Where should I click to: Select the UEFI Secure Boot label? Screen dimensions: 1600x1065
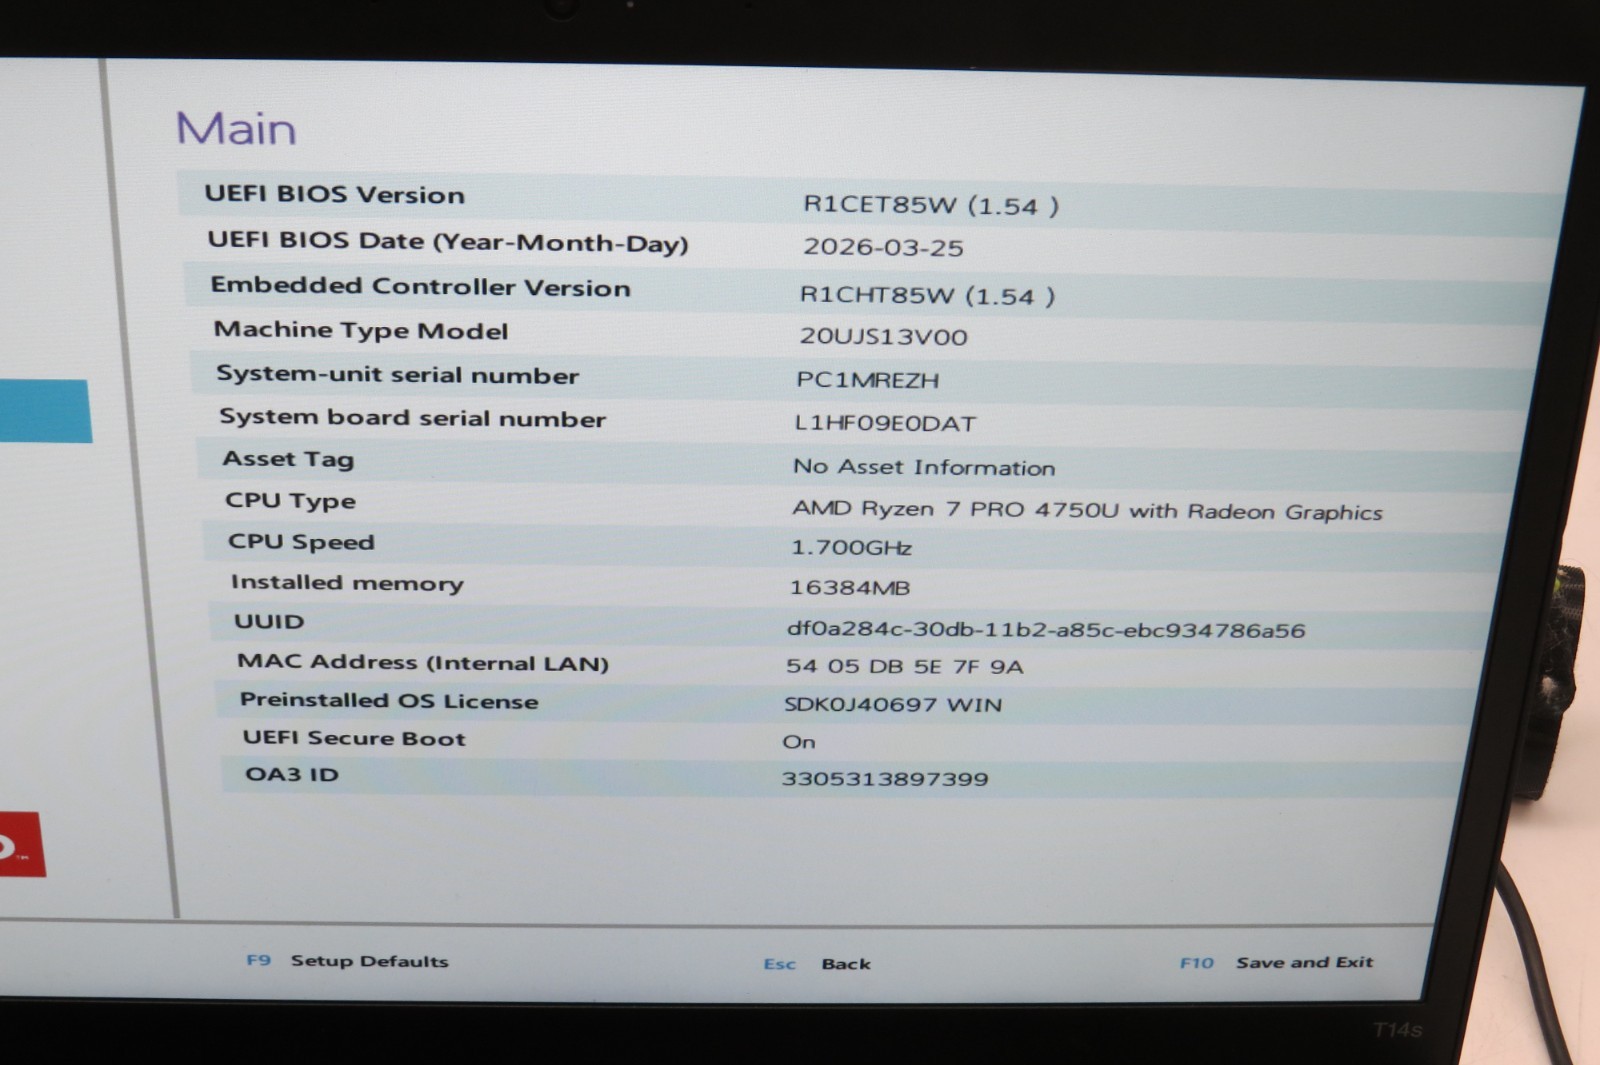point(354,738)
